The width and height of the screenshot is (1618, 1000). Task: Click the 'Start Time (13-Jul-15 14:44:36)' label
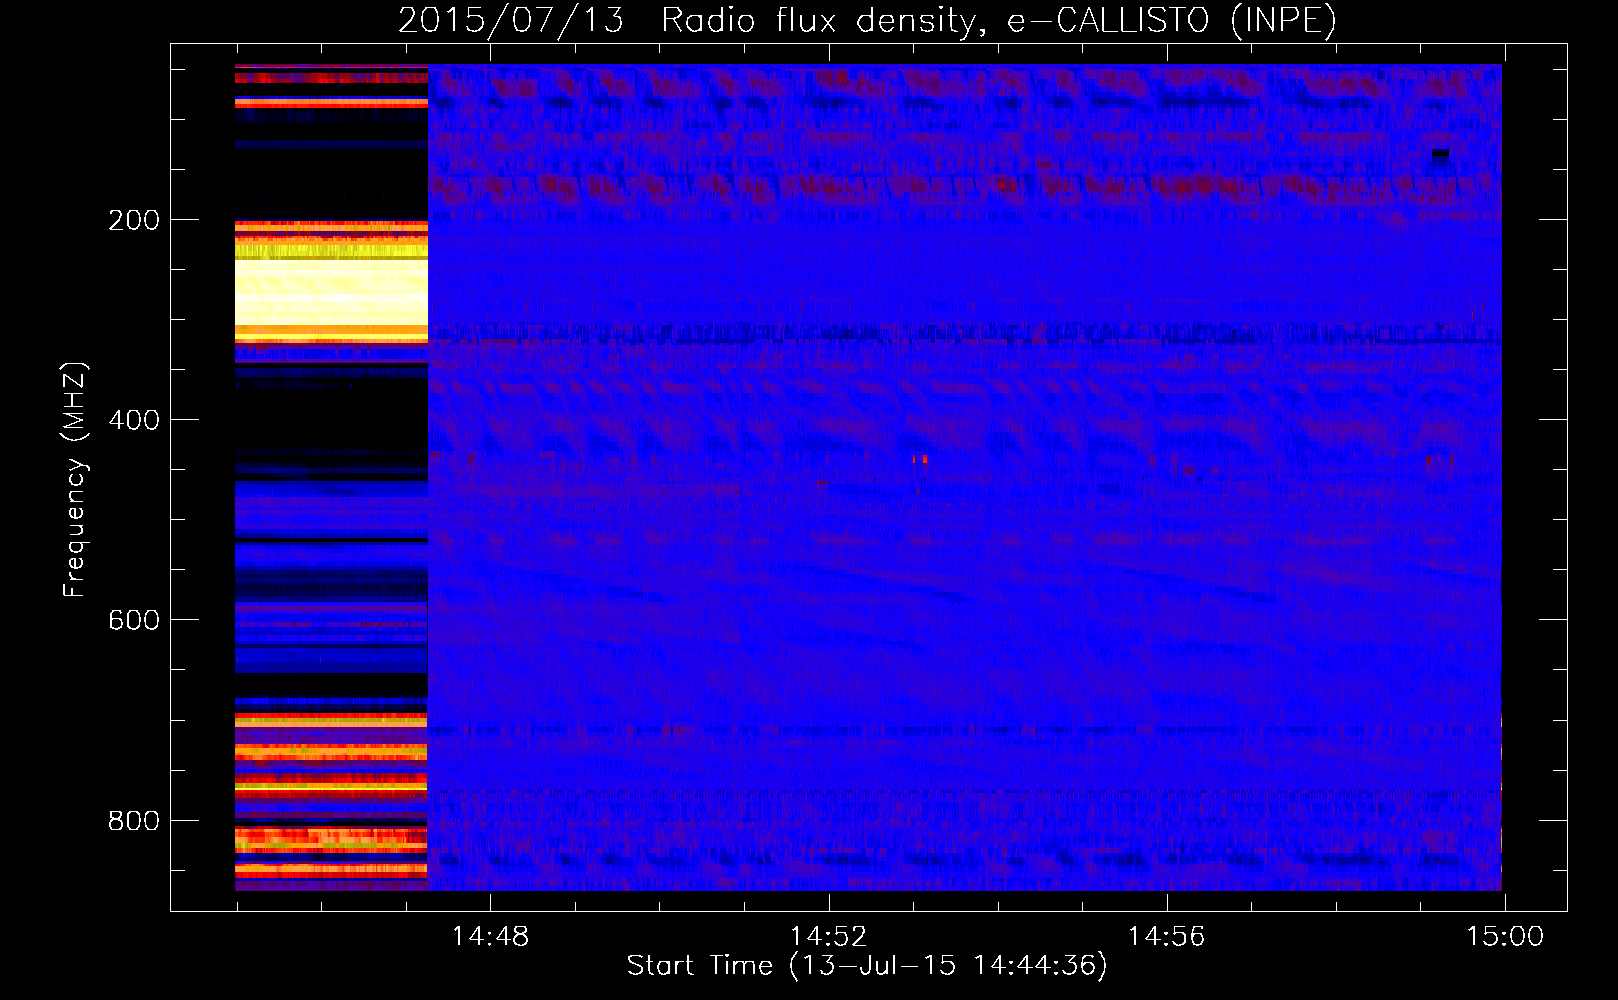[867, 966]
